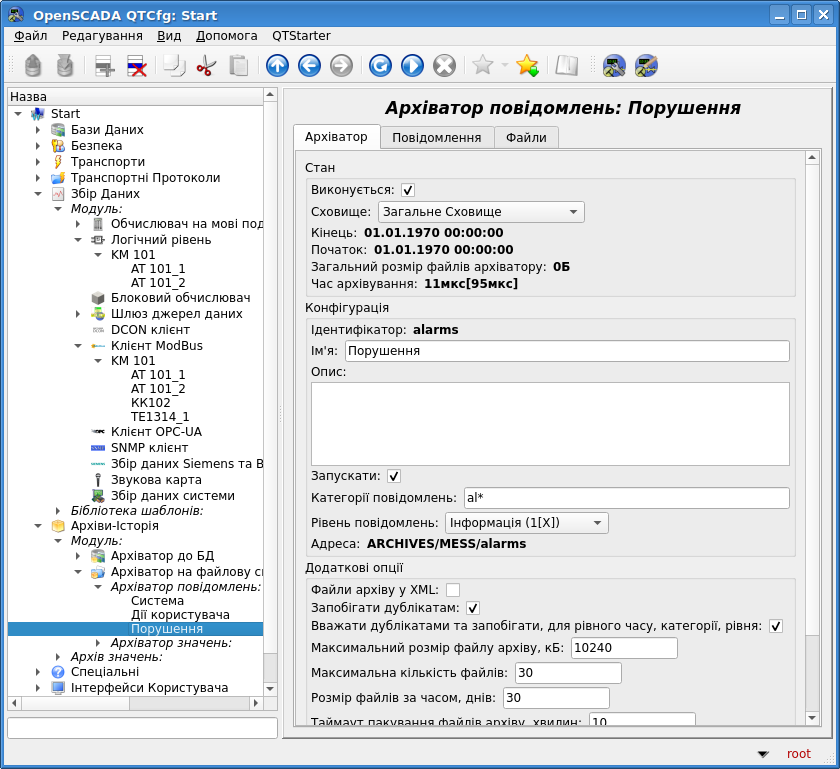Switch to the Повідомлення tab

[437, 137]
